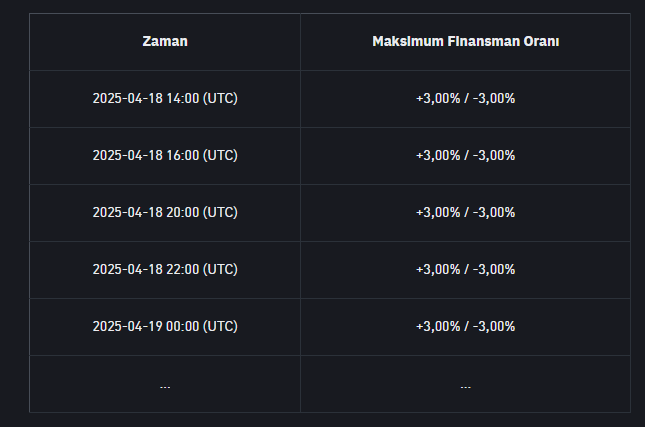
Task: Click the (UTC) label in the 2025-04-19 row
Action: point(220,326)
